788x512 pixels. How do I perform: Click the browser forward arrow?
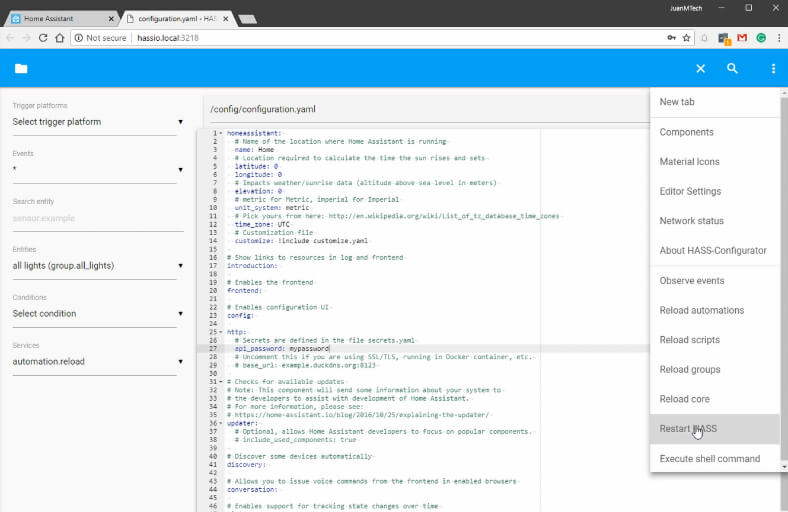27,38
